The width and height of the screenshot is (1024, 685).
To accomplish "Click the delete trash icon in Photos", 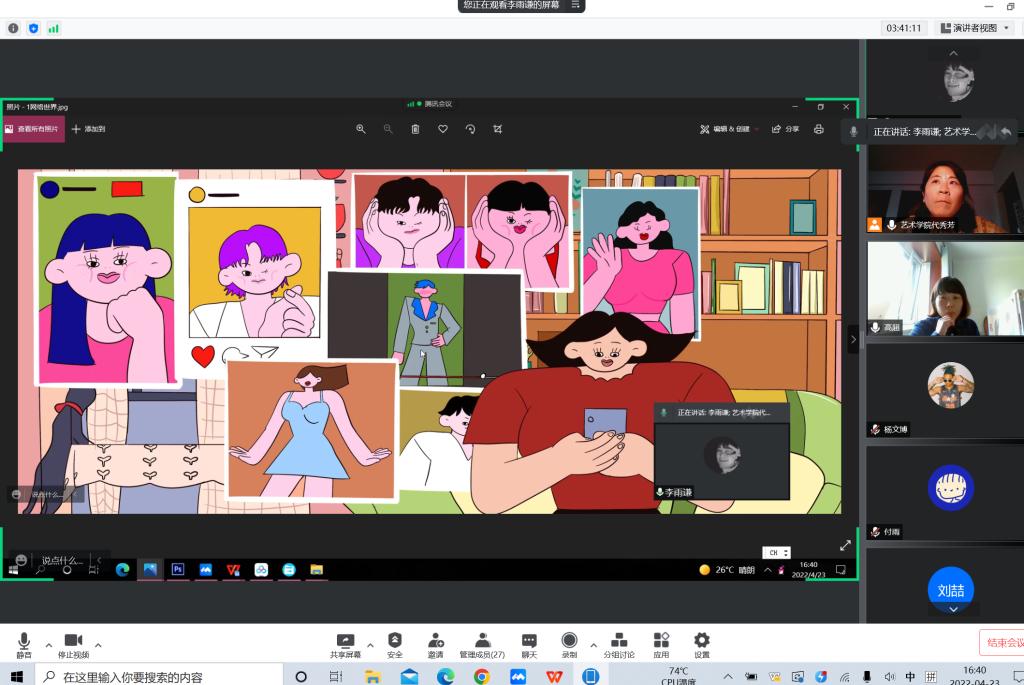I will [415, 129].
